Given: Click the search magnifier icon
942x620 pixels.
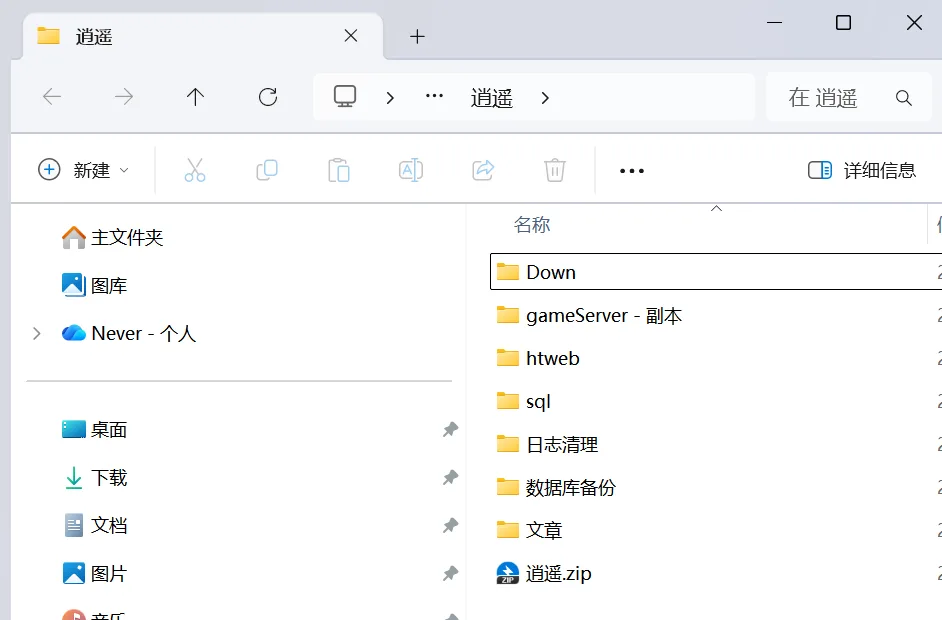Looking at the screenshot, I should tap(904, 98).
